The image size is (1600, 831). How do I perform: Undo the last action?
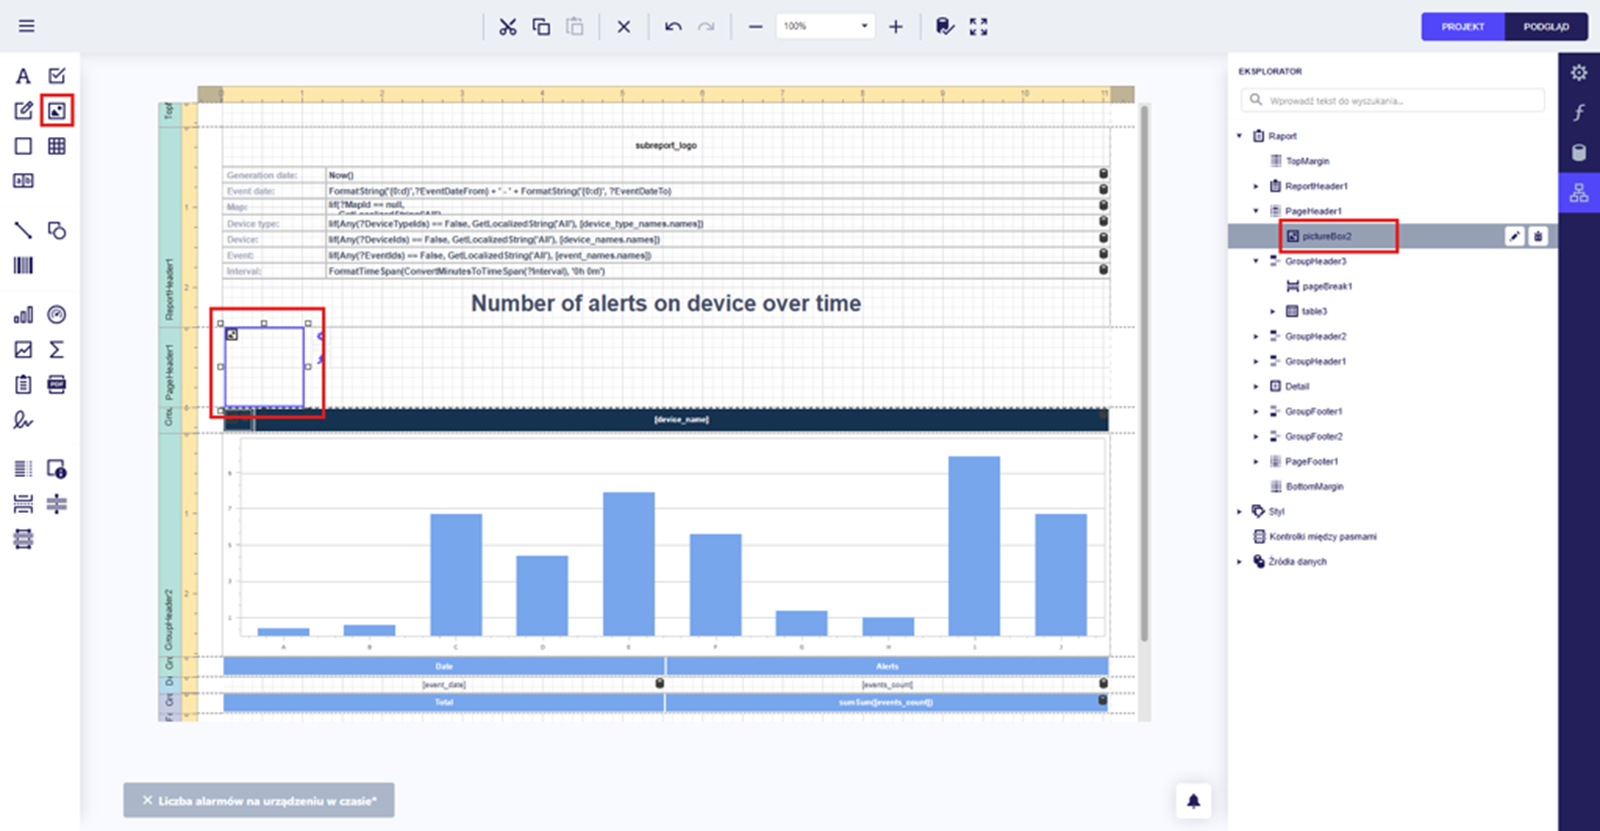673,27
